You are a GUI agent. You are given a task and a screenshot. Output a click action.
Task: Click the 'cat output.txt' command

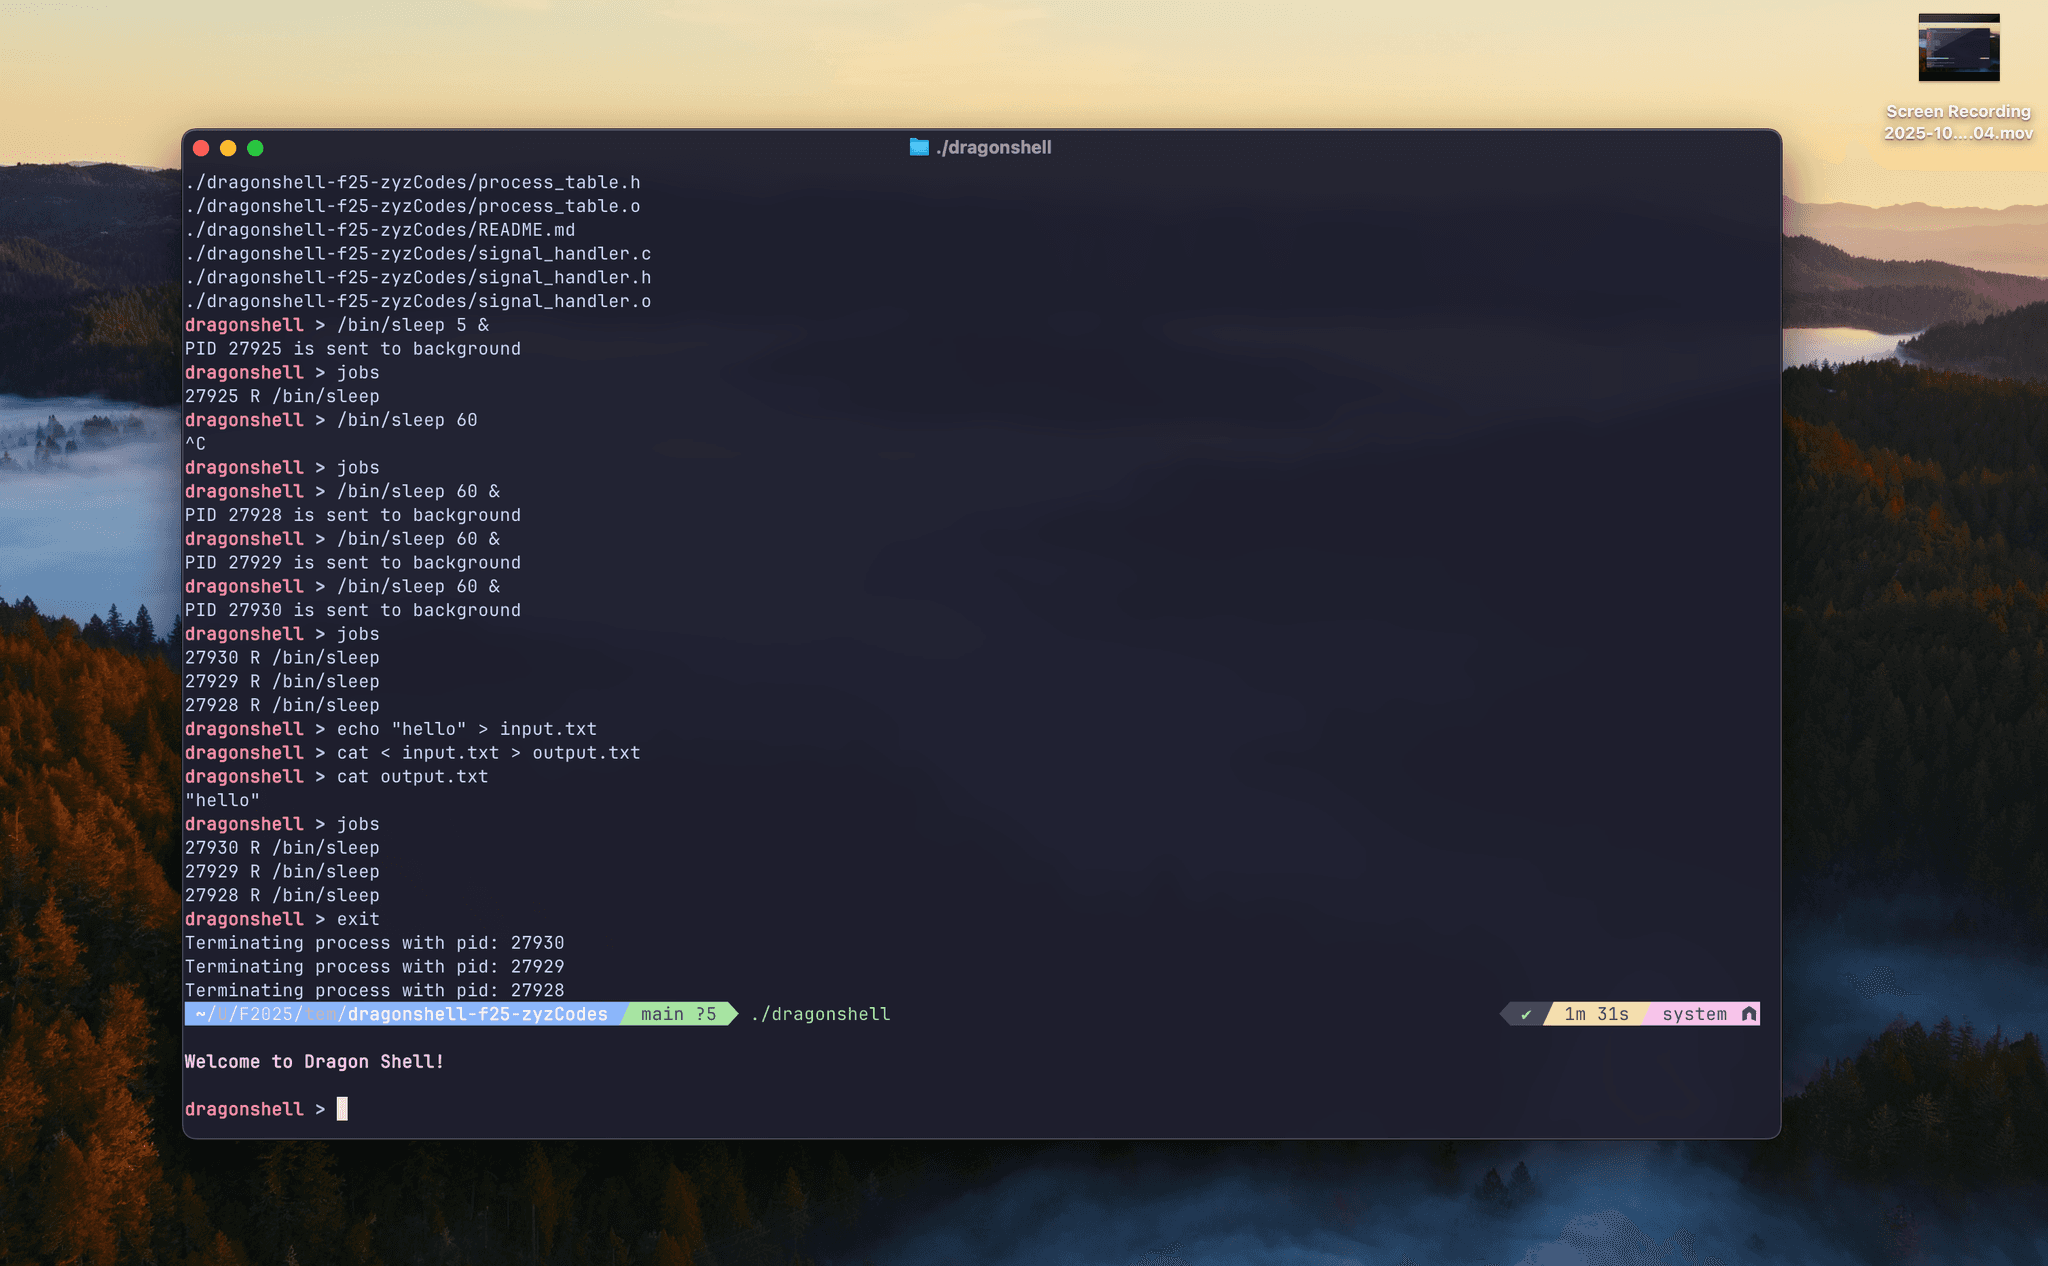tap(412, 776)
